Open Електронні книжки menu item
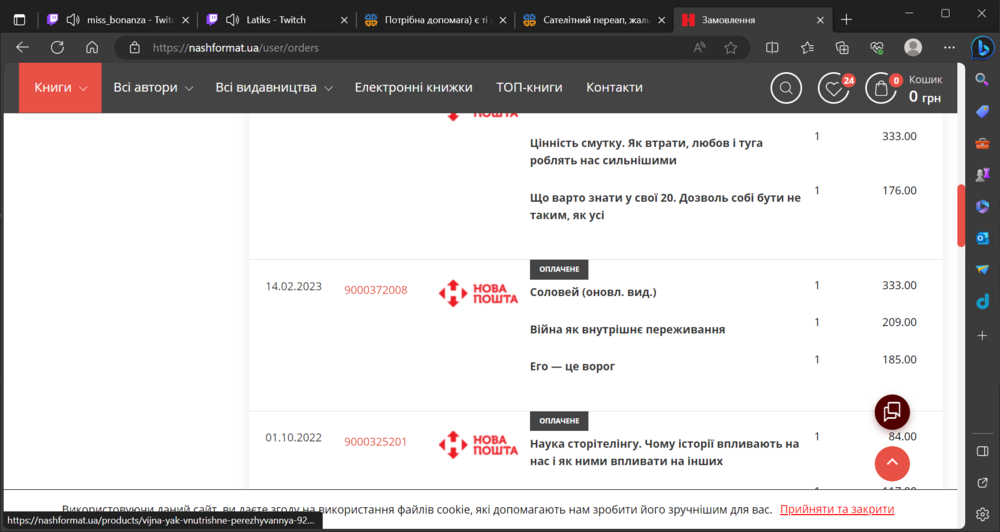The image size is (1000, 532). coord(413,87)
